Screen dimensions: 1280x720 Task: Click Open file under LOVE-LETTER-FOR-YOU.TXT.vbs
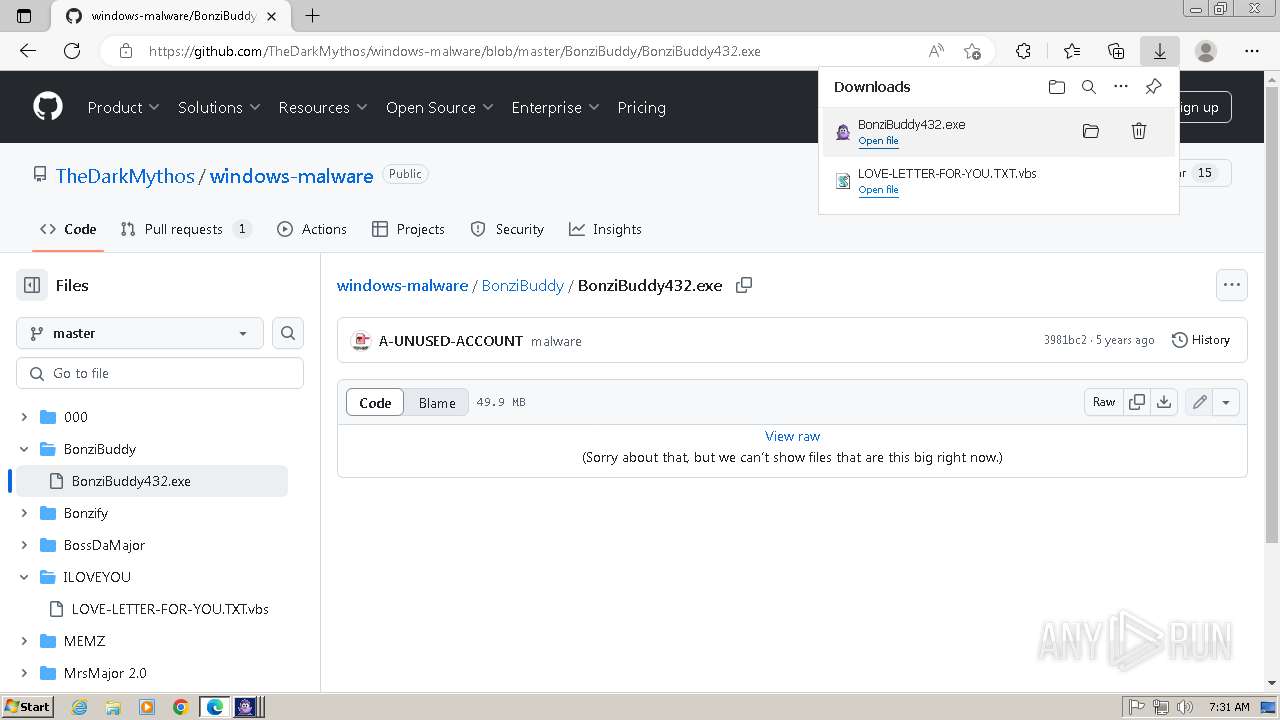pyautogui.click(x=878, y=190)
